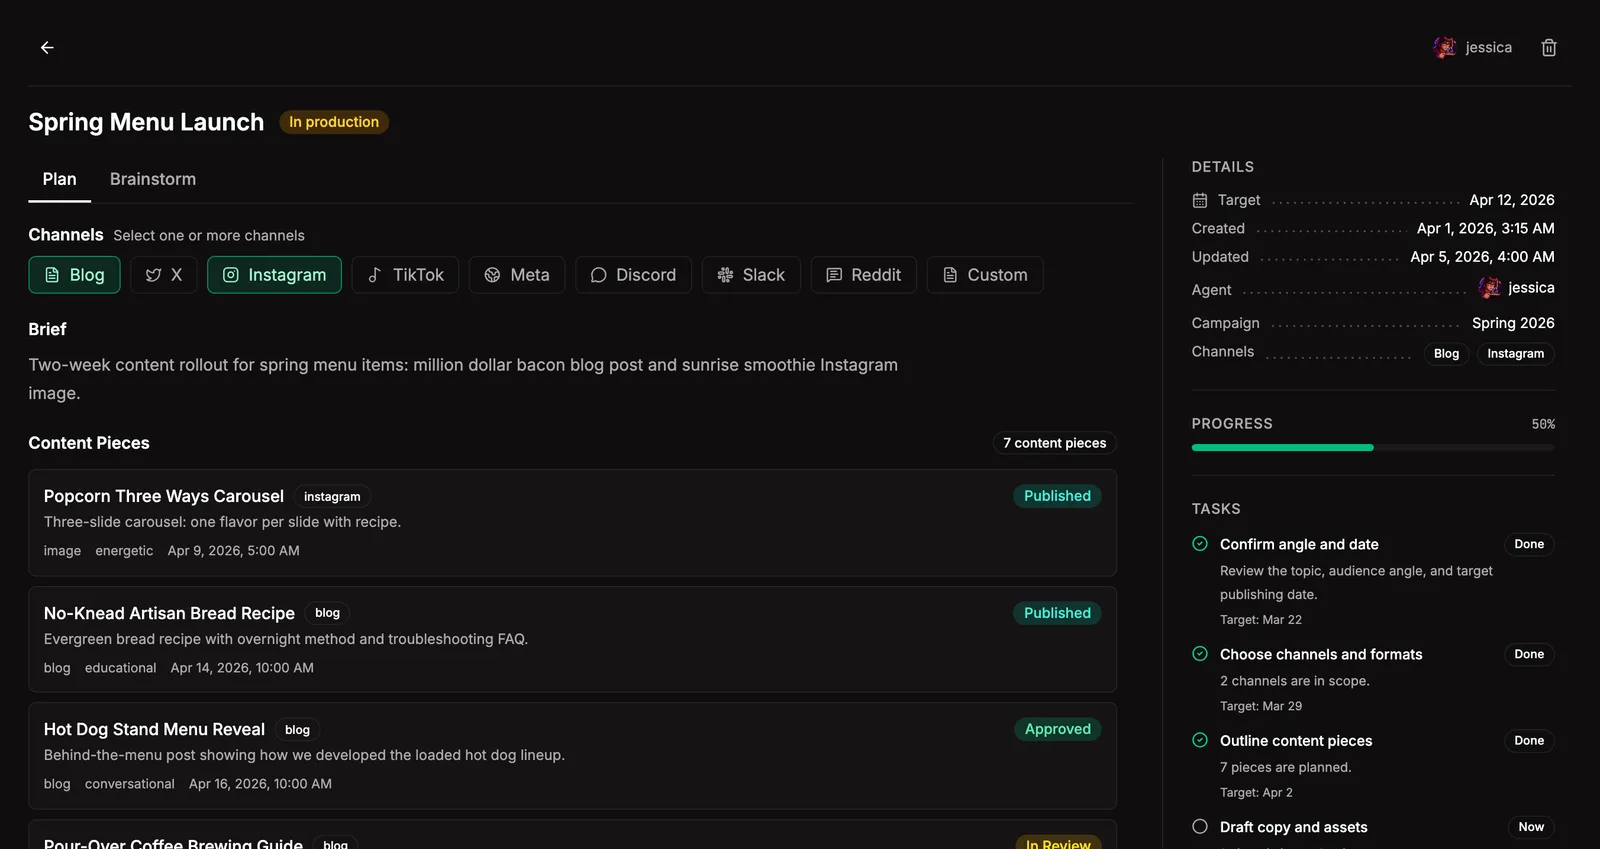Select date Apr 9, 2026, 5:00 AM
Screen dimensions: 1600x849
coord(234,551)
